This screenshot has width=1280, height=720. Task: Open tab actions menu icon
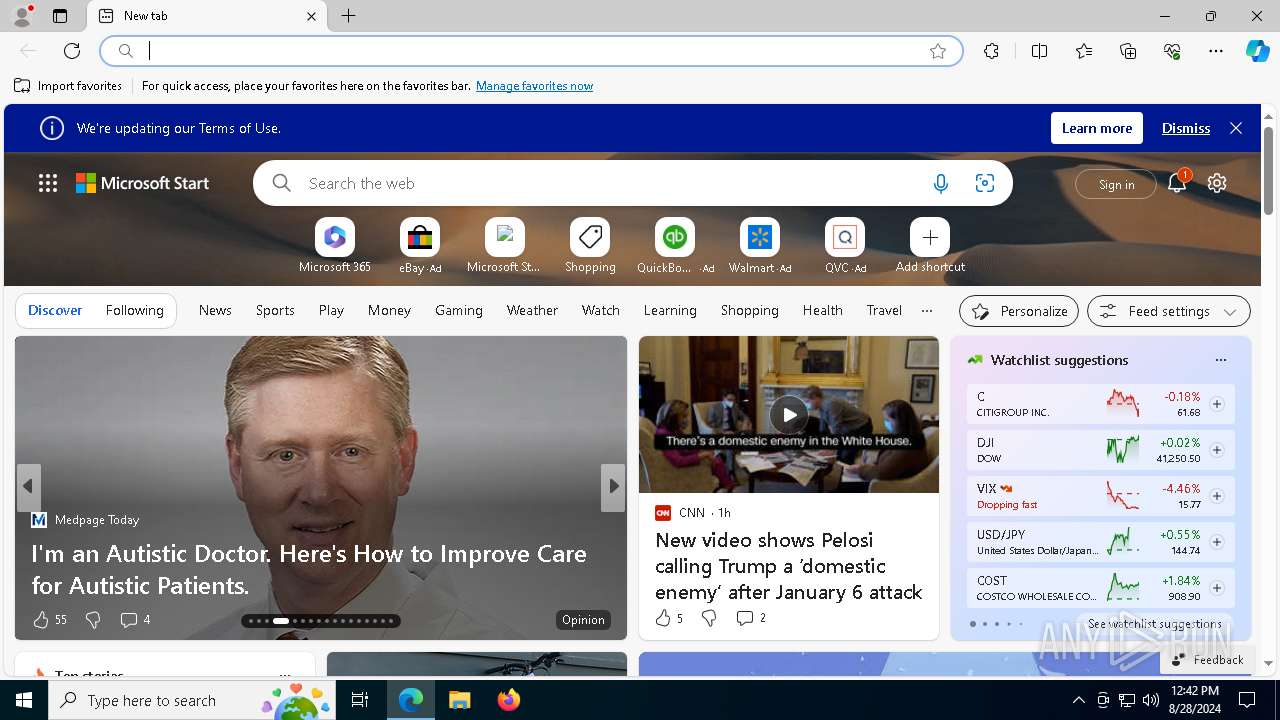point(60,16)
